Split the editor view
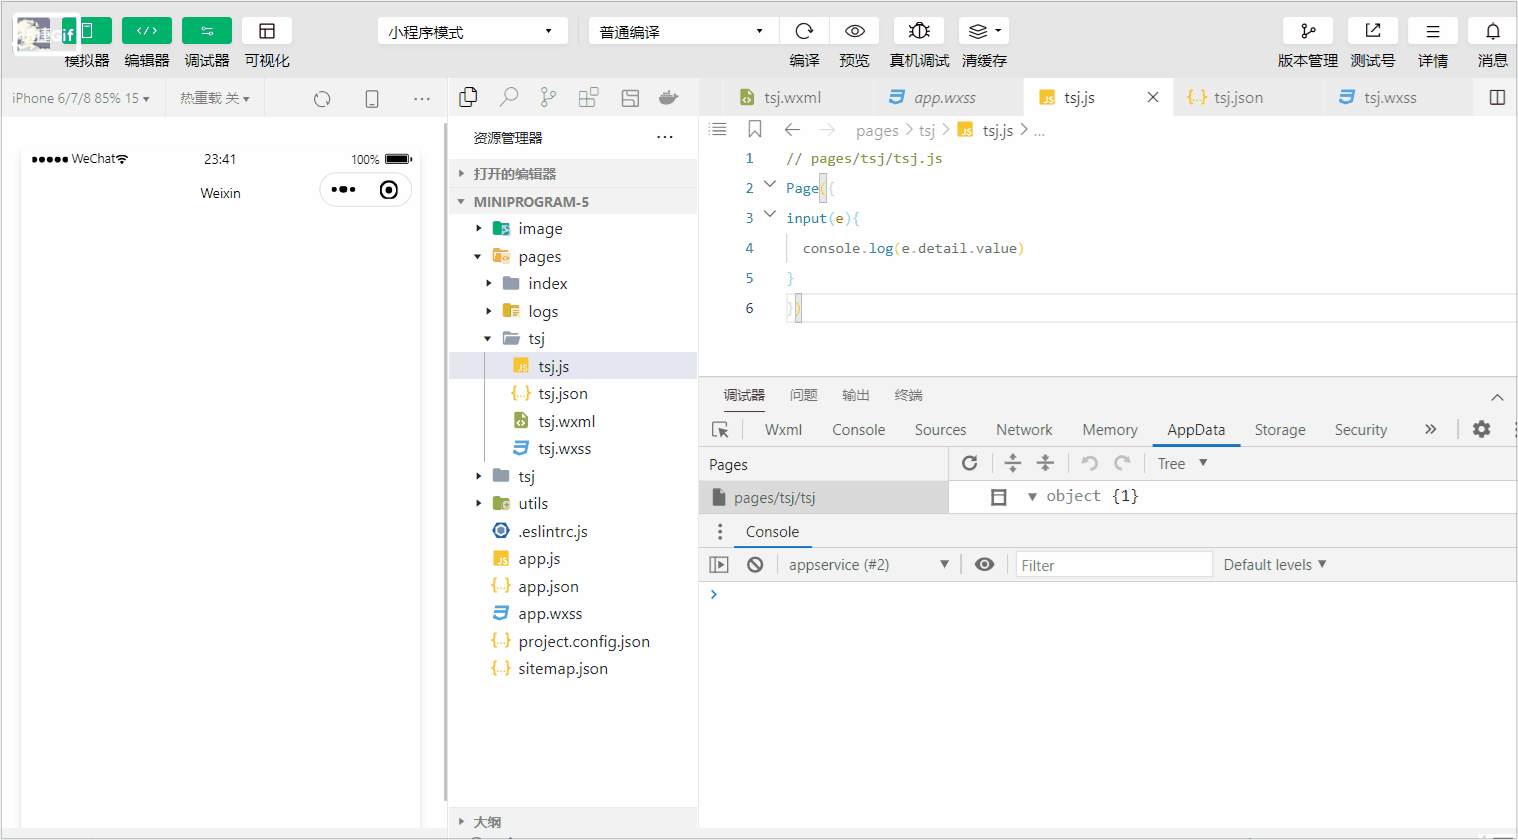1518x840 pixels. pyautogui.click(x=1497, y=97)
